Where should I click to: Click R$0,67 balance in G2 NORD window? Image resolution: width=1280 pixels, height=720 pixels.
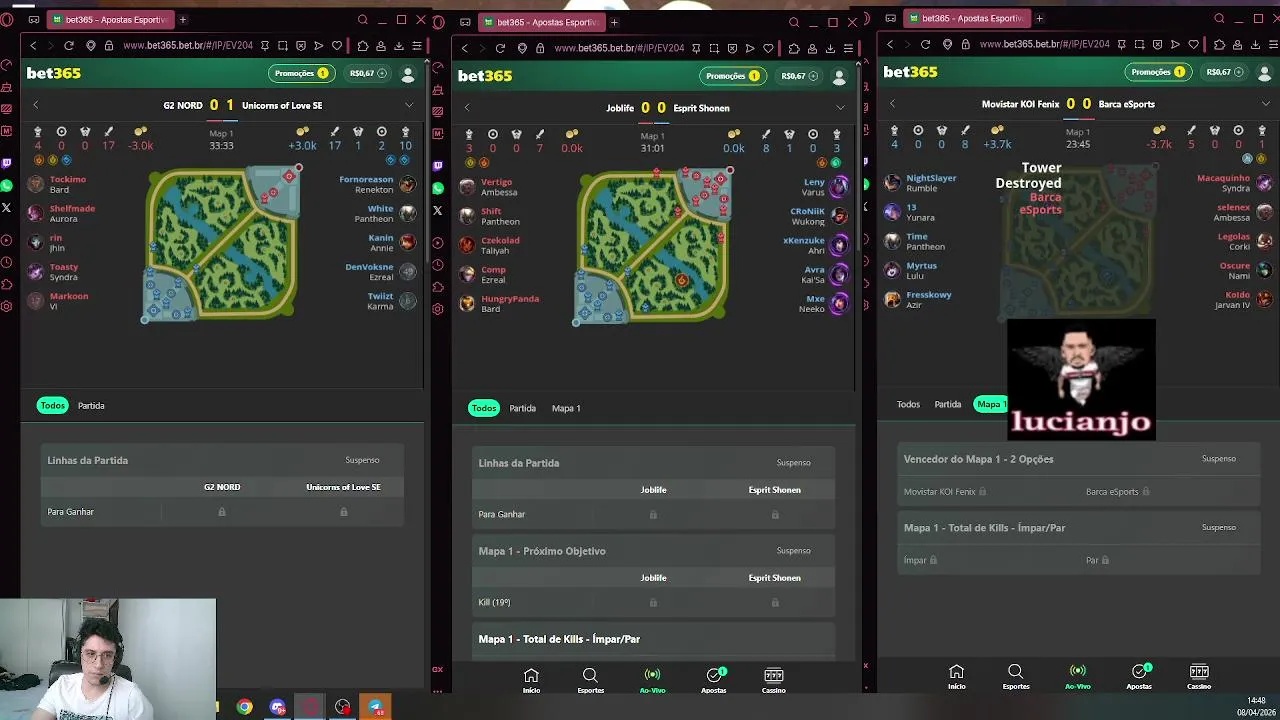[x=367, y=73]
